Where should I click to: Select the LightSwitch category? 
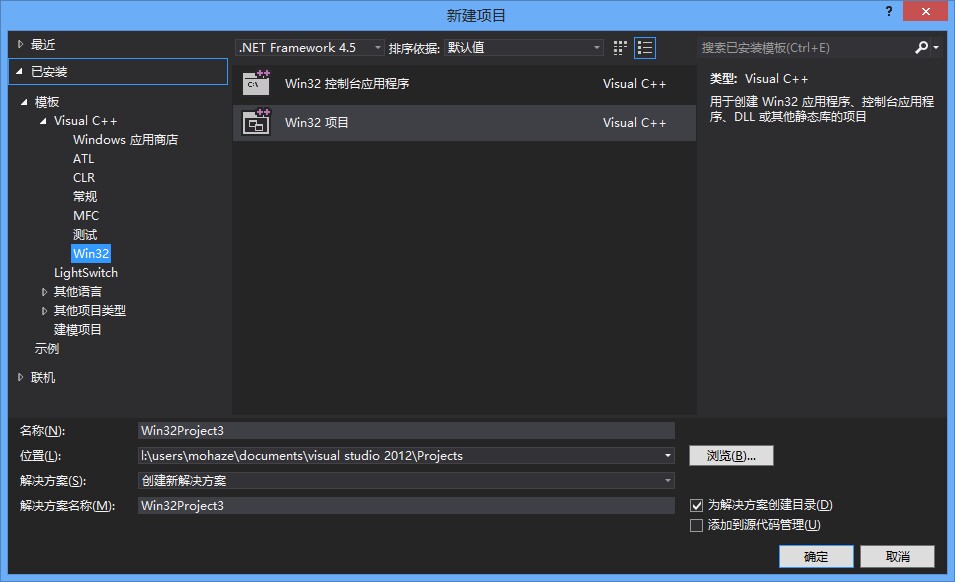pos(86,273)
